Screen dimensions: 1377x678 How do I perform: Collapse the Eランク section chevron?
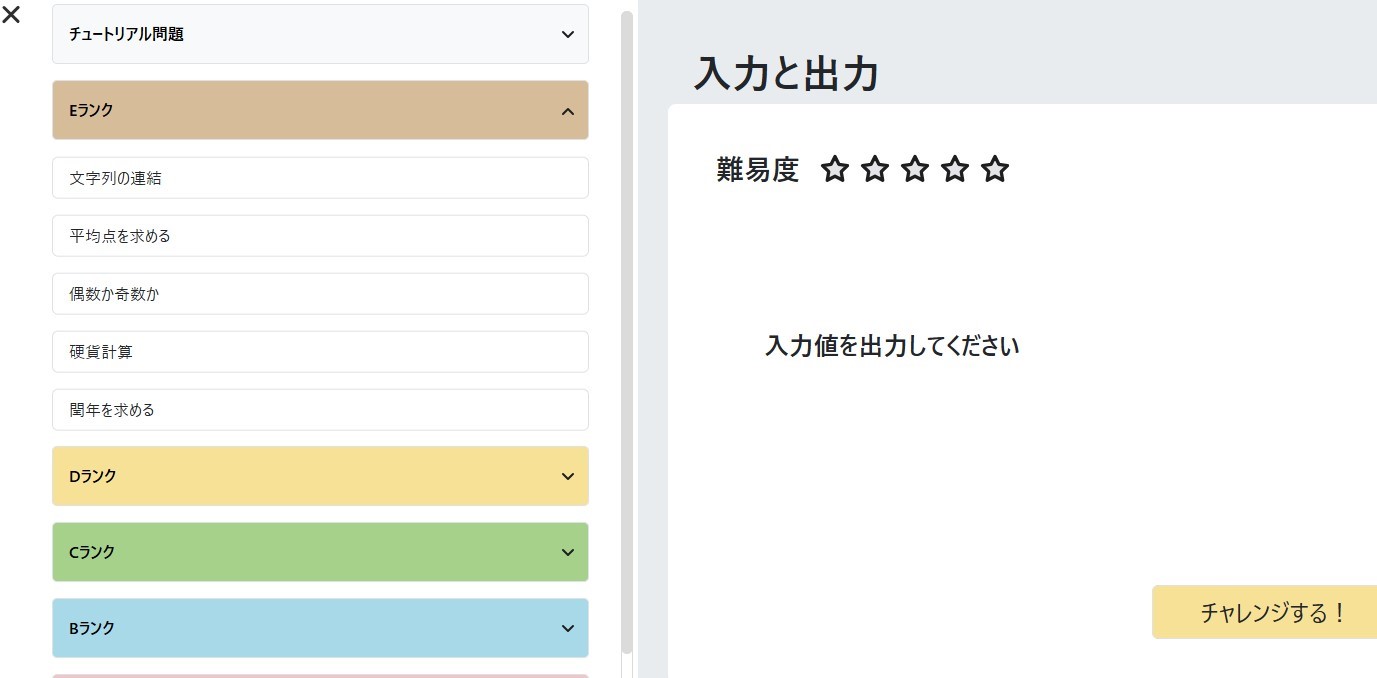pyautogui.click(x=568, y=111)
